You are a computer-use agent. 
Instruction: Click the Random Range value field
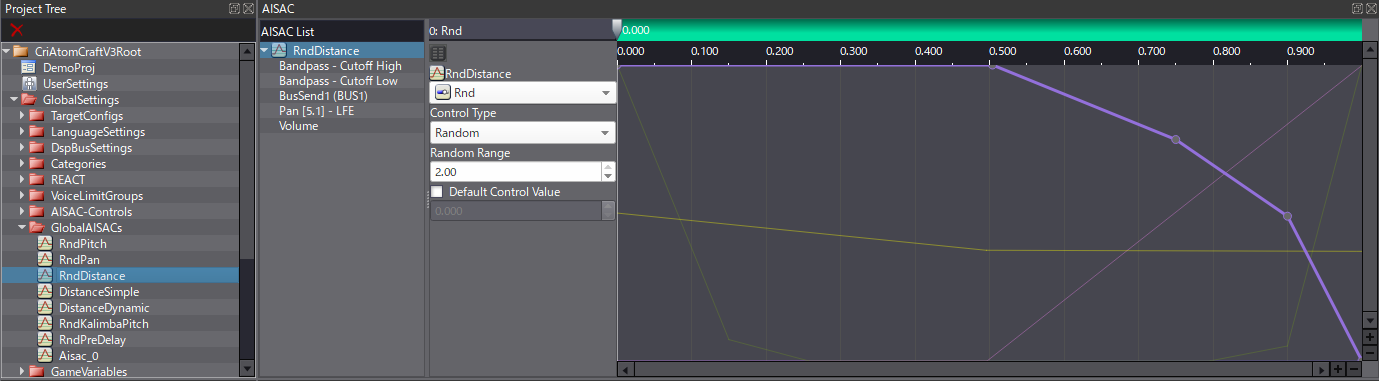[515, 172]
